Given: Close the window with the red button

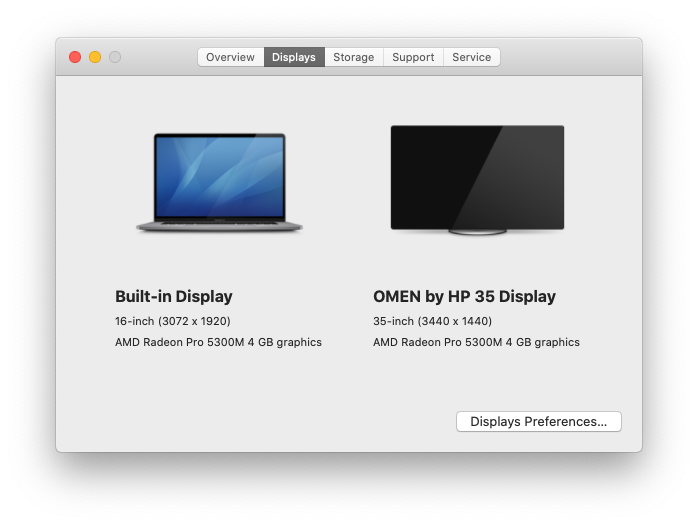Looking at the screenshot, I should [75, 57].
